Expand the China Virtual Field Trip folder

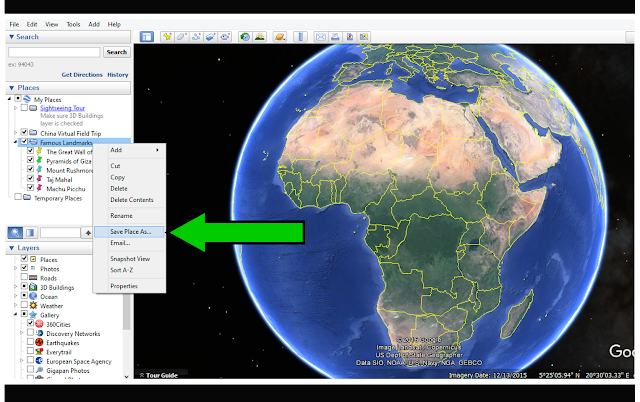point(16,133)
